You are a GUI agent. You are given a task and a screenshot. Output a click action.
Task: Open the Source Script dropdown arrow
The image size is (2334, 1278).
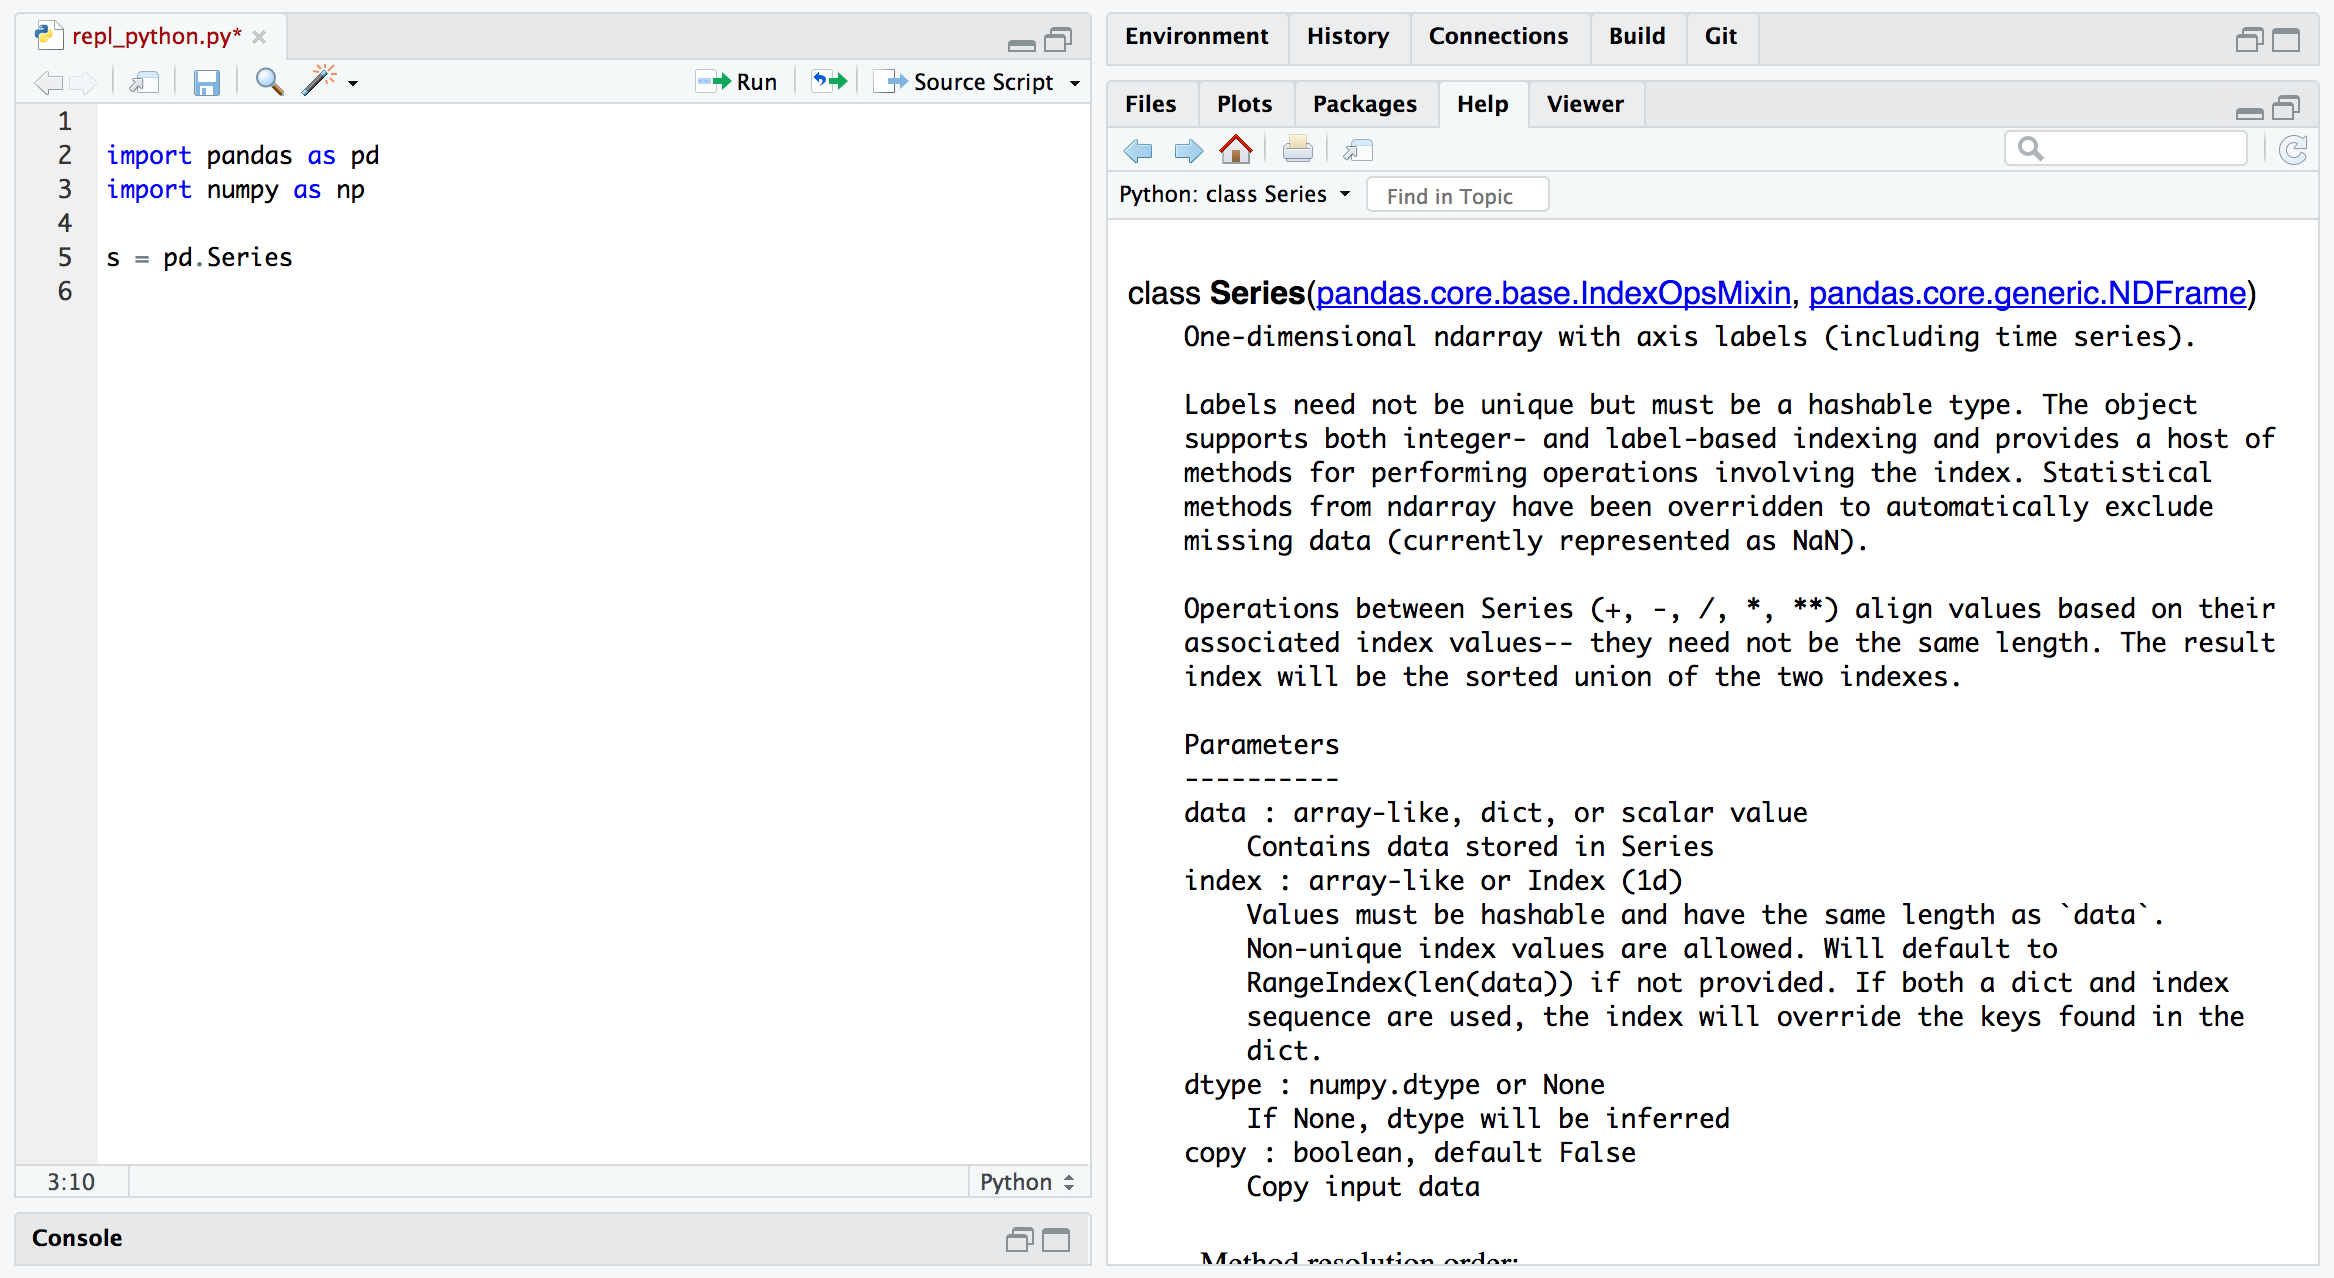tap(1075, 83)
